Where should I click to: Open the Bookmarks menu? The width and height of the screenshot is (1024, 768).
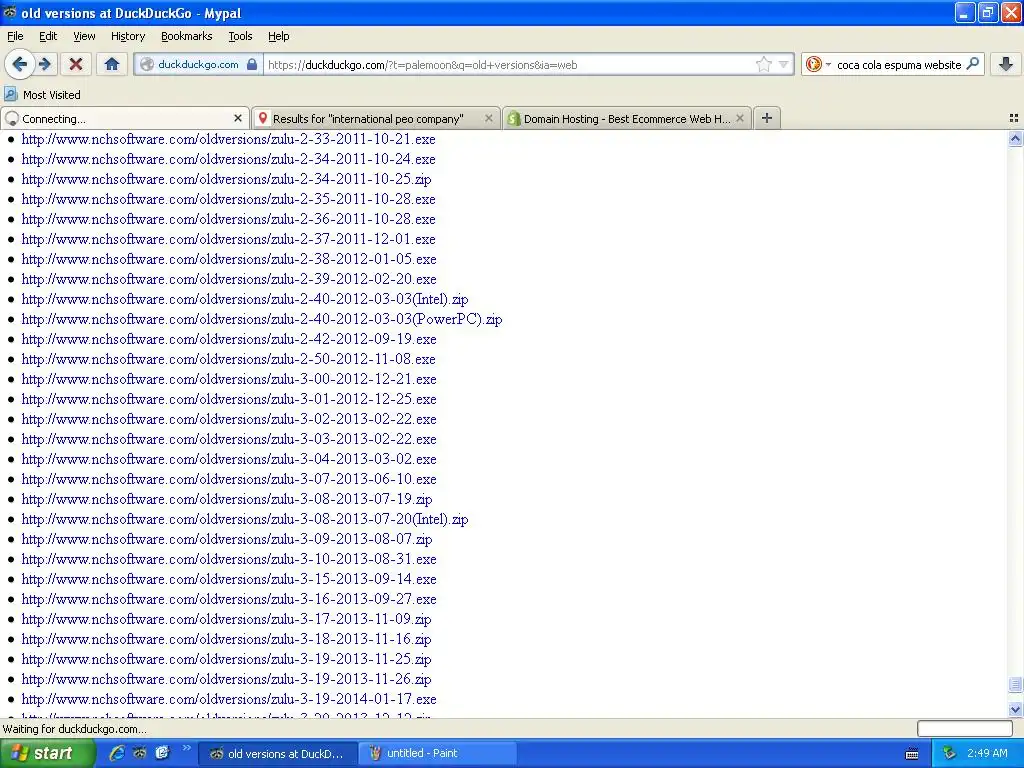pos(187,36)
